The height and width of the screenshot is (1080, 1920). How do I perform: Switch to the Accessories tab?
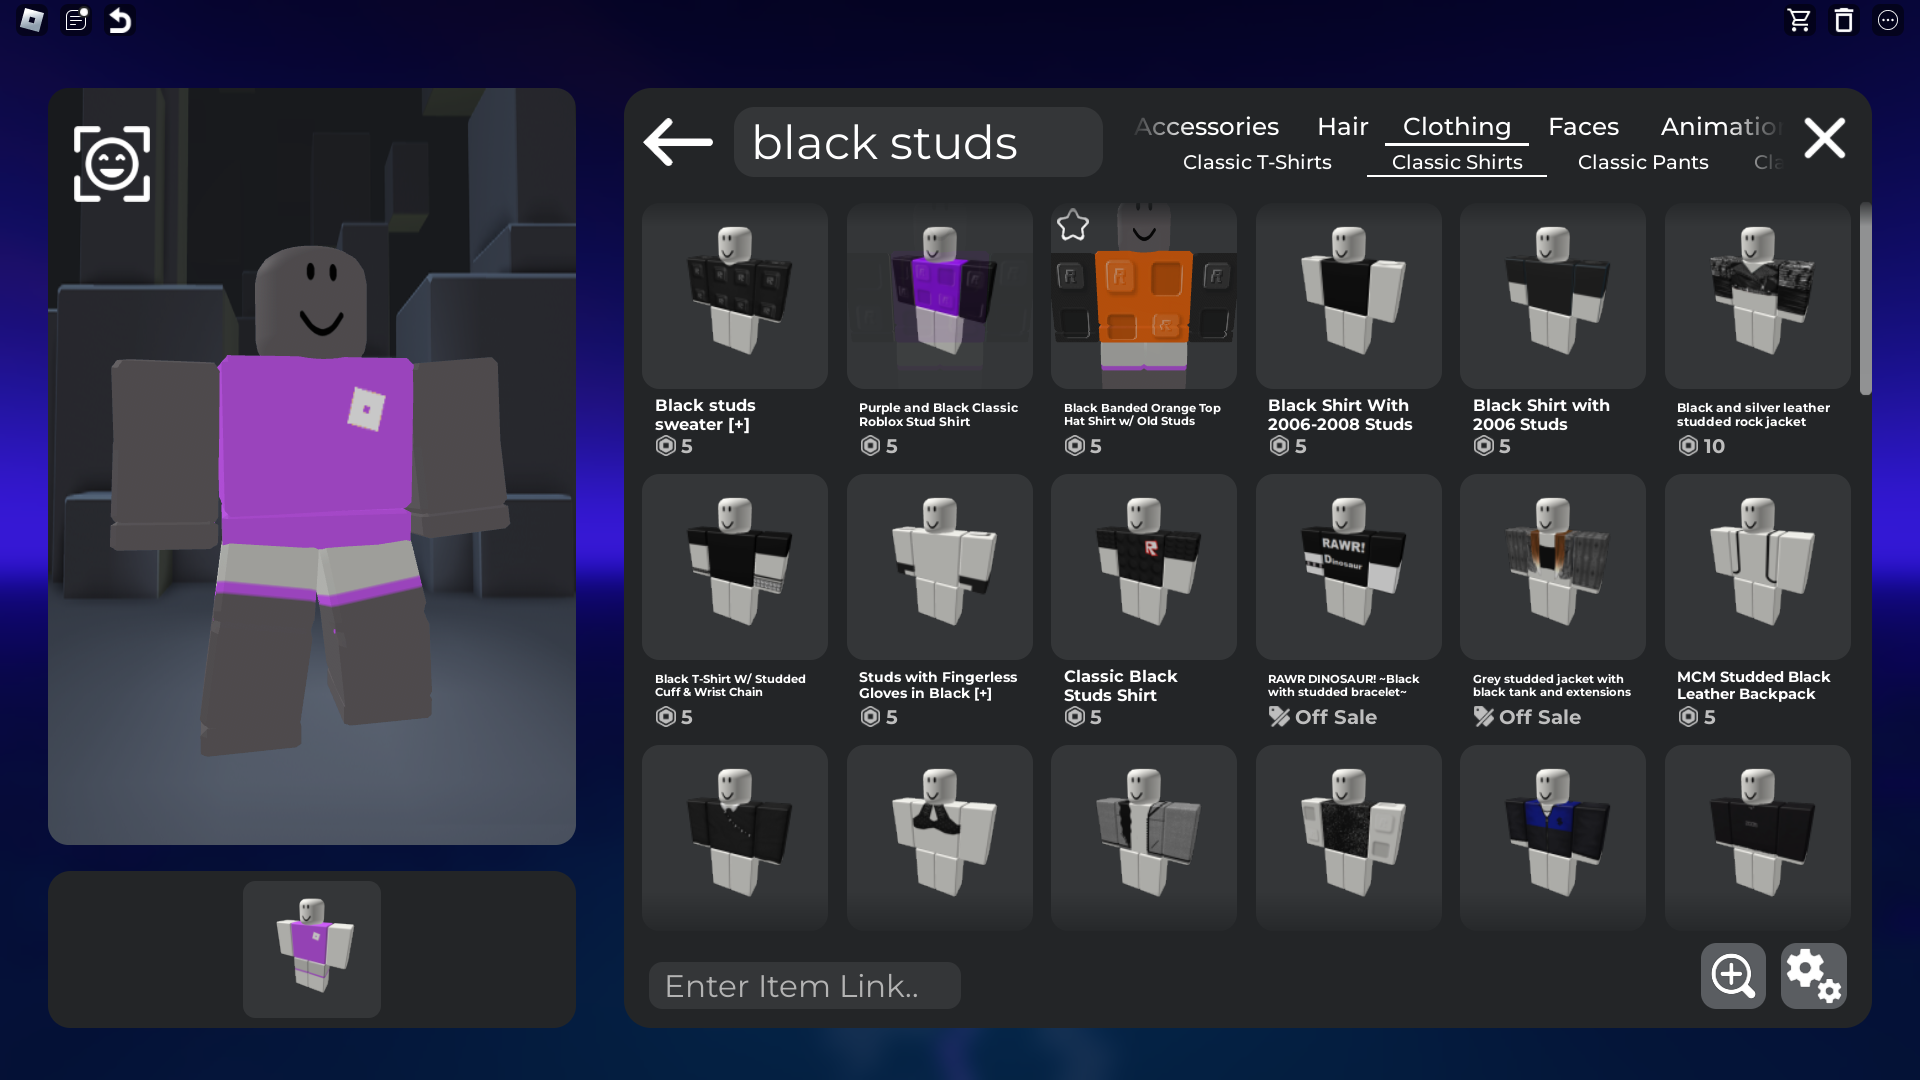(1207, 127)
